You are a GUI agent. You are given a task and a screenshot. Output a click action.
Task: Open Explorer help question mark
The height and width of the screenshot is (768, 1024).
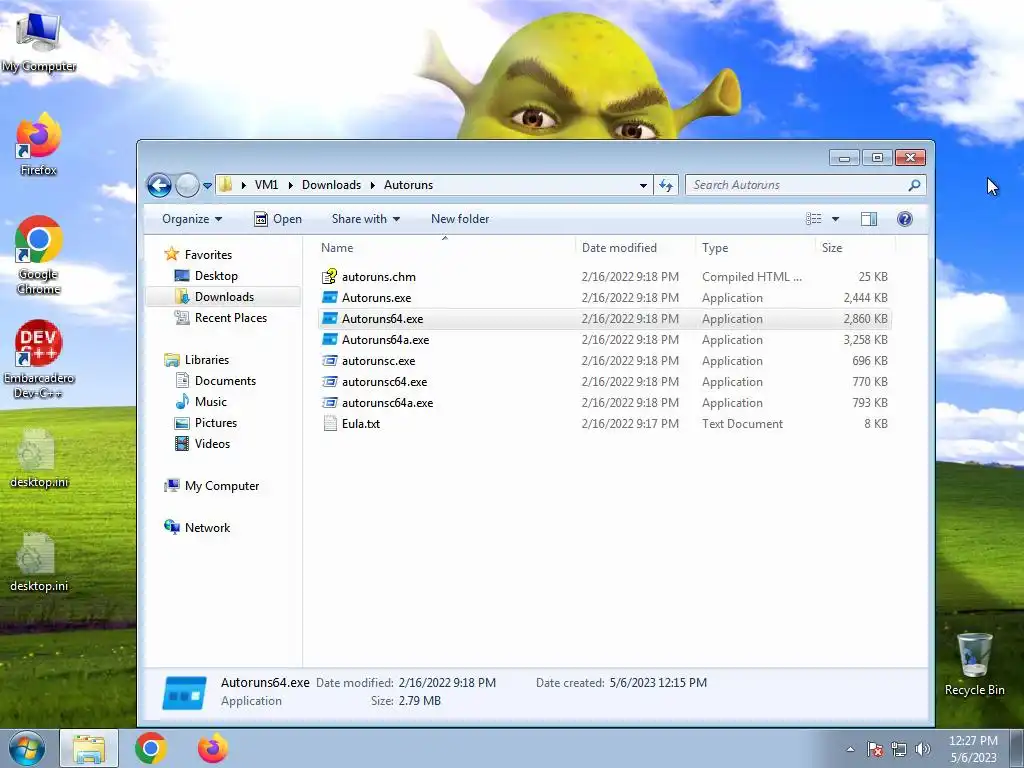904,219
